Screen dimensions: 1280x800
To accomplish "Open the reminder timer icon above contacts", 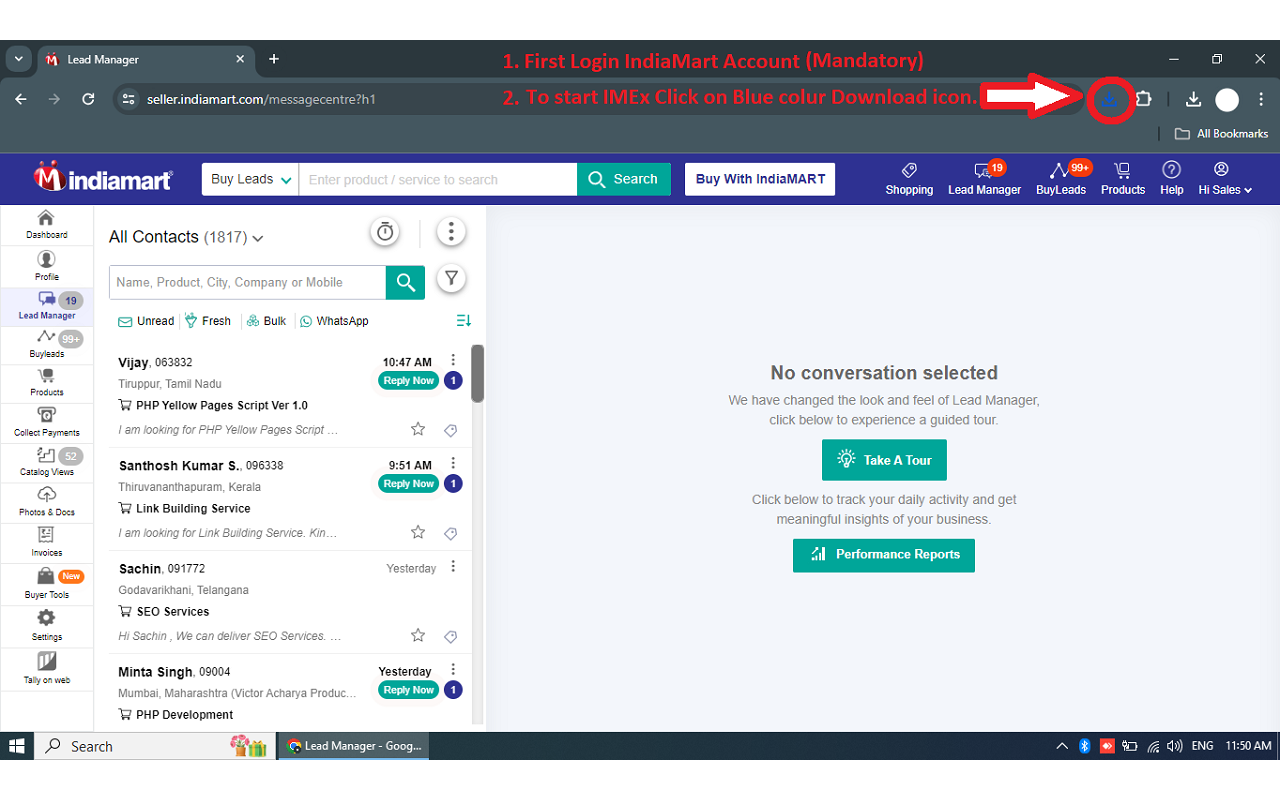I will click(x=385, y=231).
